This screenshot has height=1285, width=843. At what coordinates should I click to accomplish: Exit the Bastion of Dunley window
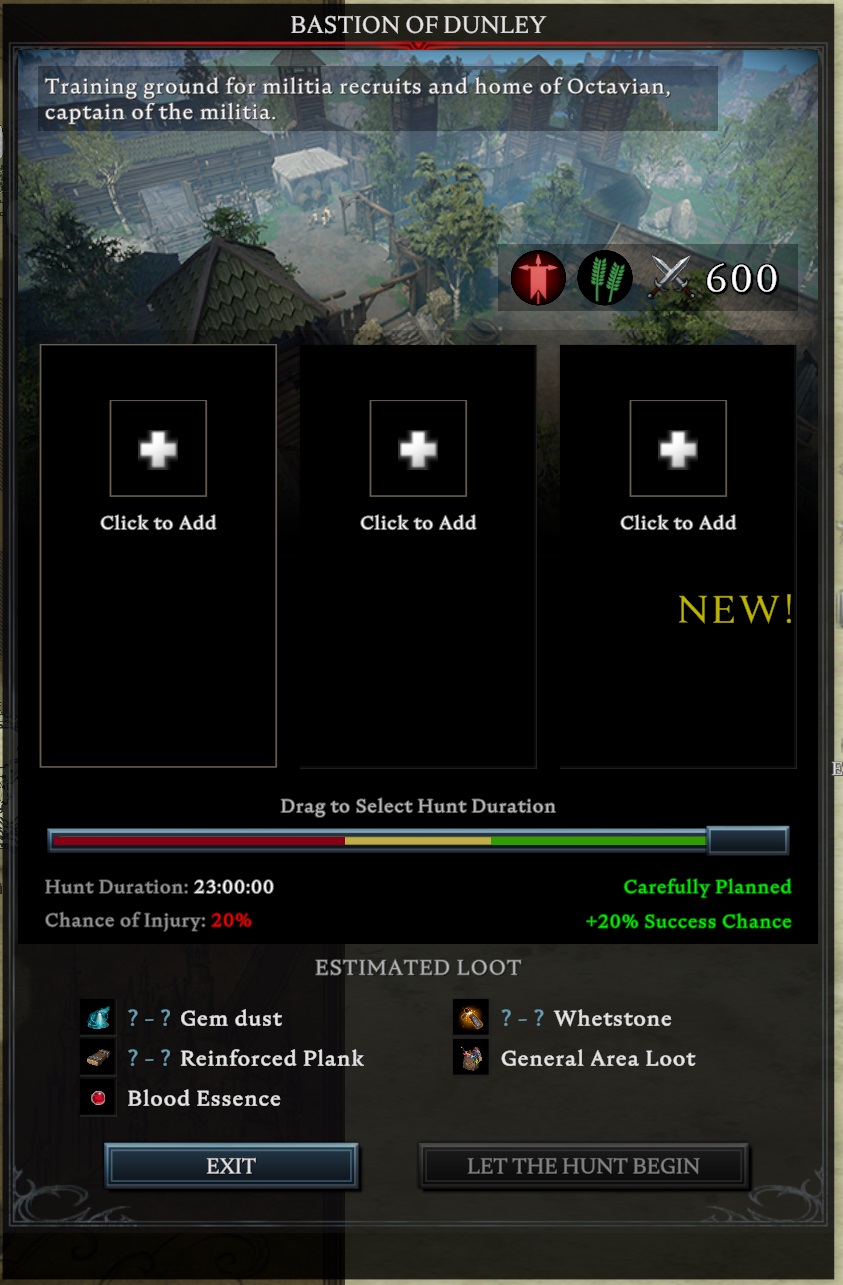click(x=231, y=1166)
